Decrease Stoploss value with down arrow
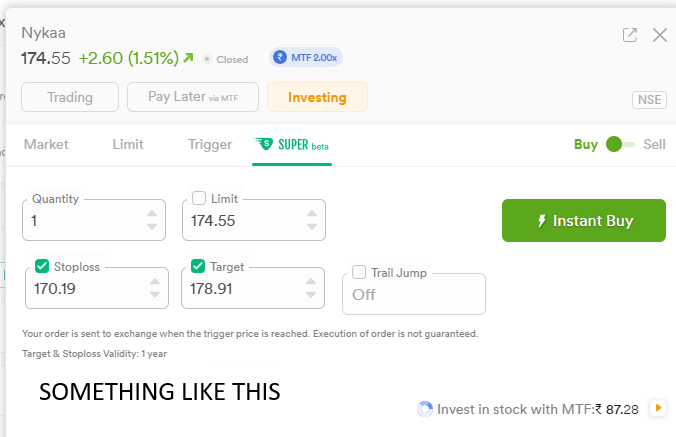 coord(155,295)
